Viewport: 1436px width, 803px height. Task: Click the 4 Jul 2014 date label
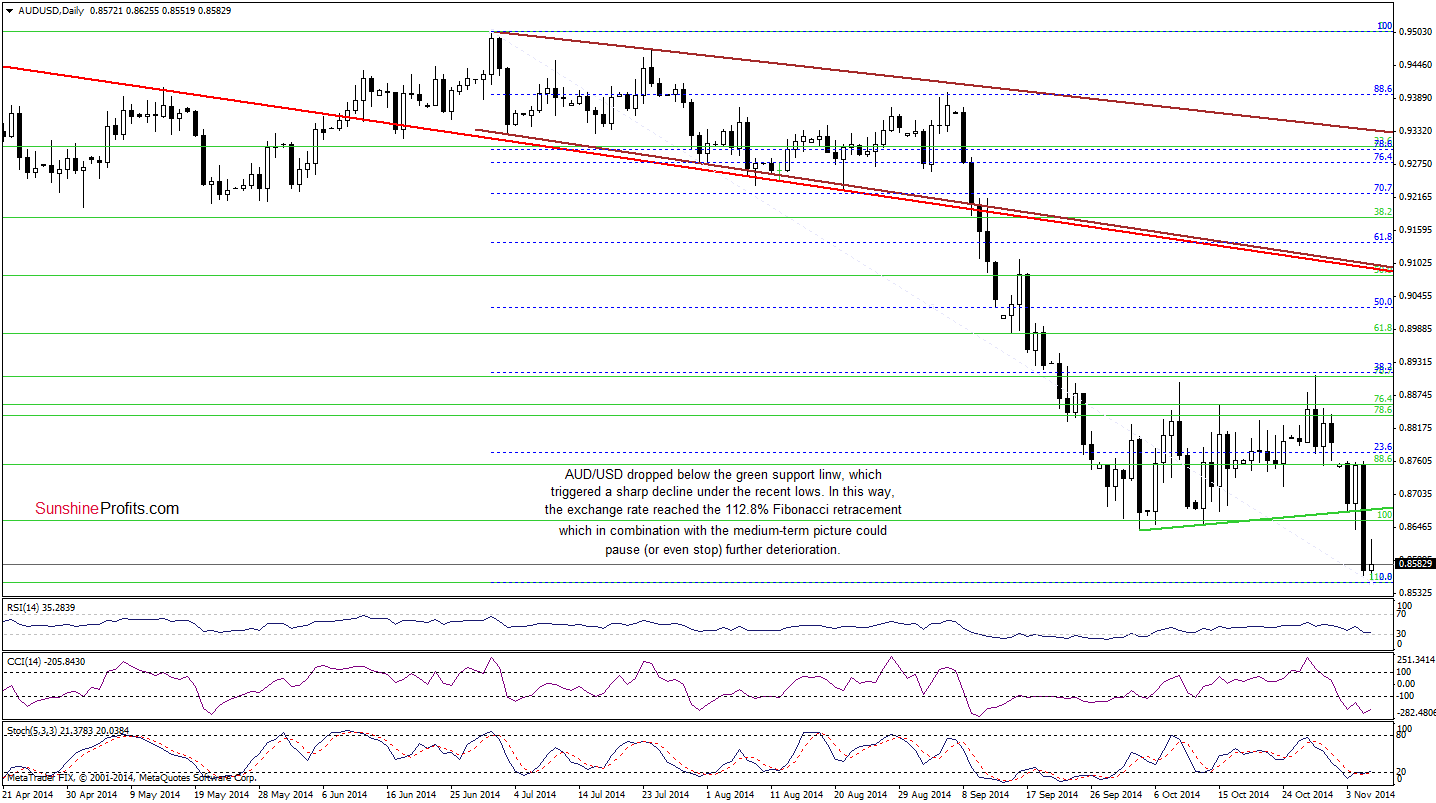[x=535, y=794]
